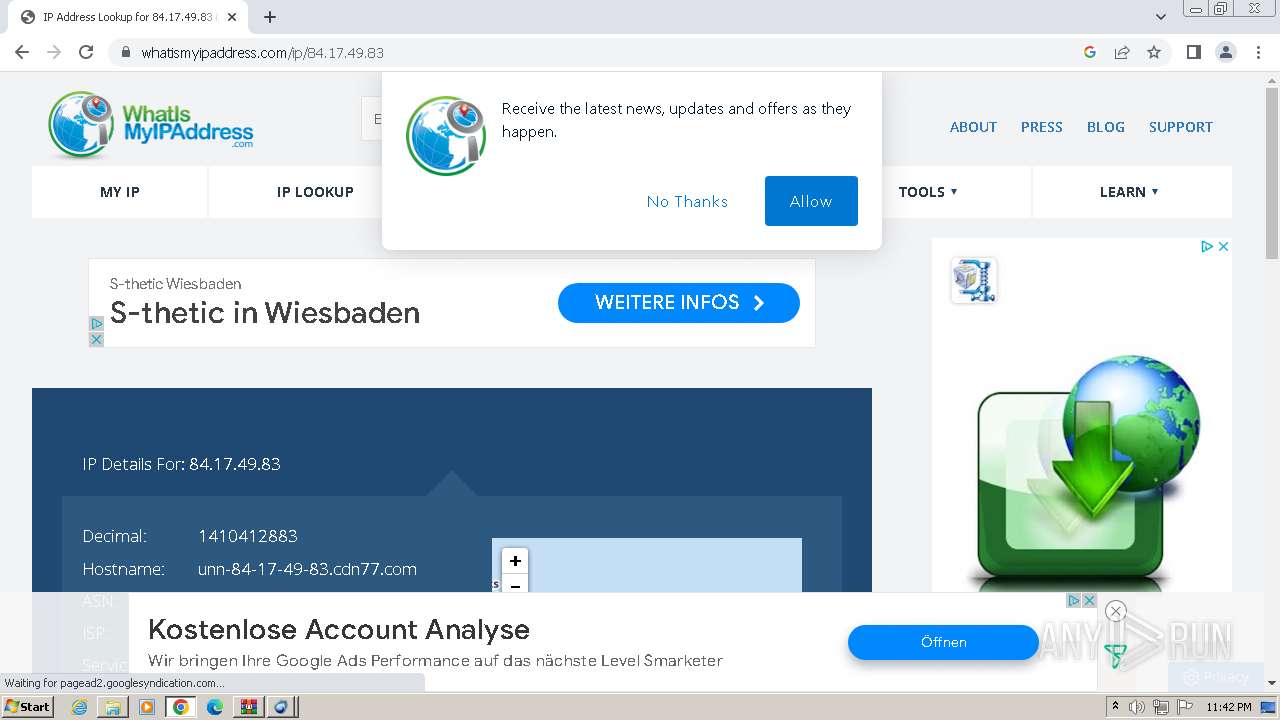The height and width of the screenshot is (720, 1280).
Task: Share this page via share icon
Action: coord(1122,52)
